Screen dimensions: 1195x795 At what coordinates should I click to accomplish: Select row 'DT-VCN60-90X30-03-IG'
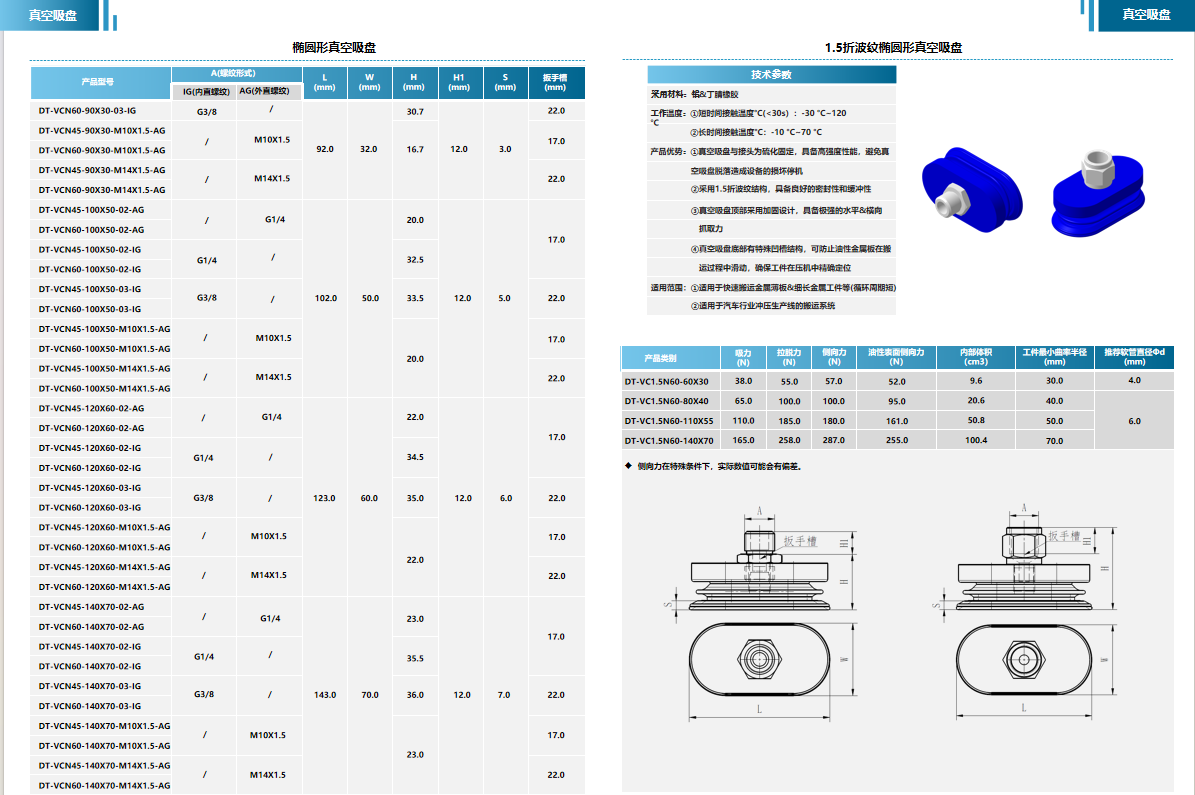[101, 111]
